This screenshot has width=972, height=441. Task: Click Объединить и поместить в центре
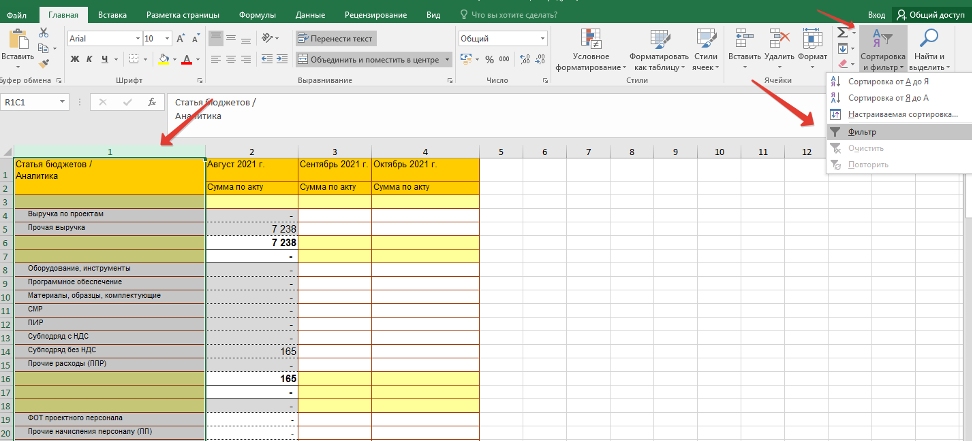369,60
